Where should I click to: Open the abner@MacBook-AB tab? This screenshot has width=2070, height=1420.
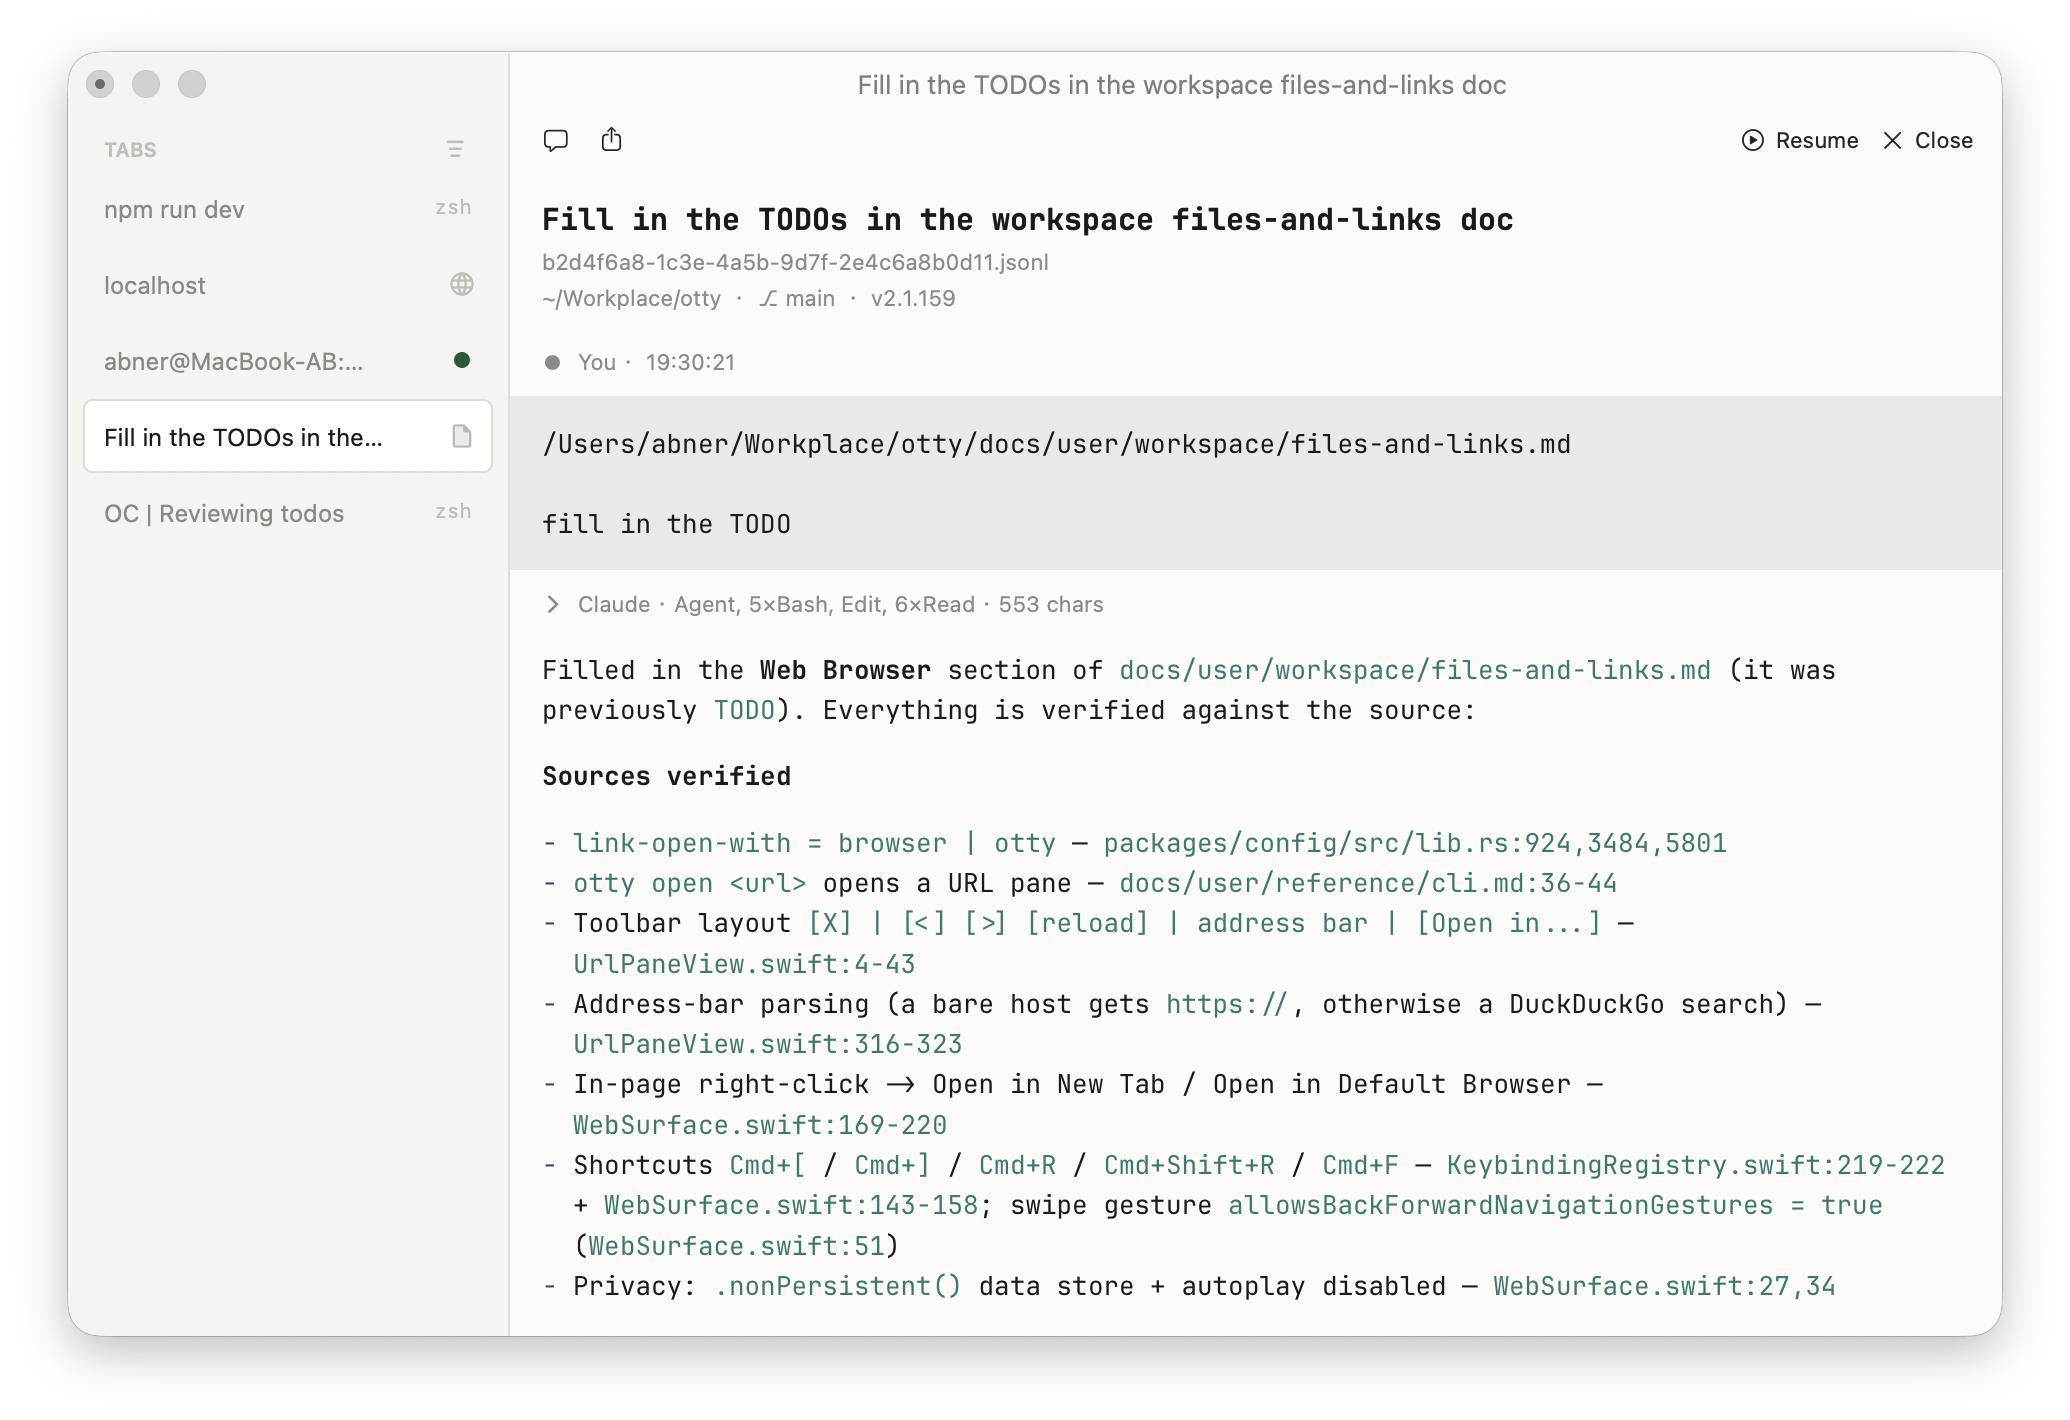(288, 361)
